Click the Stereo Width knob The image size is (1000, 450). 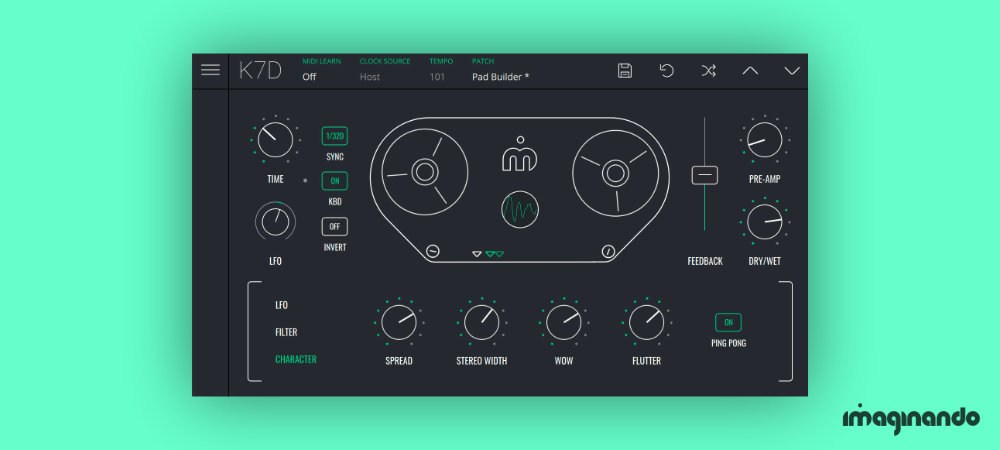481,322
